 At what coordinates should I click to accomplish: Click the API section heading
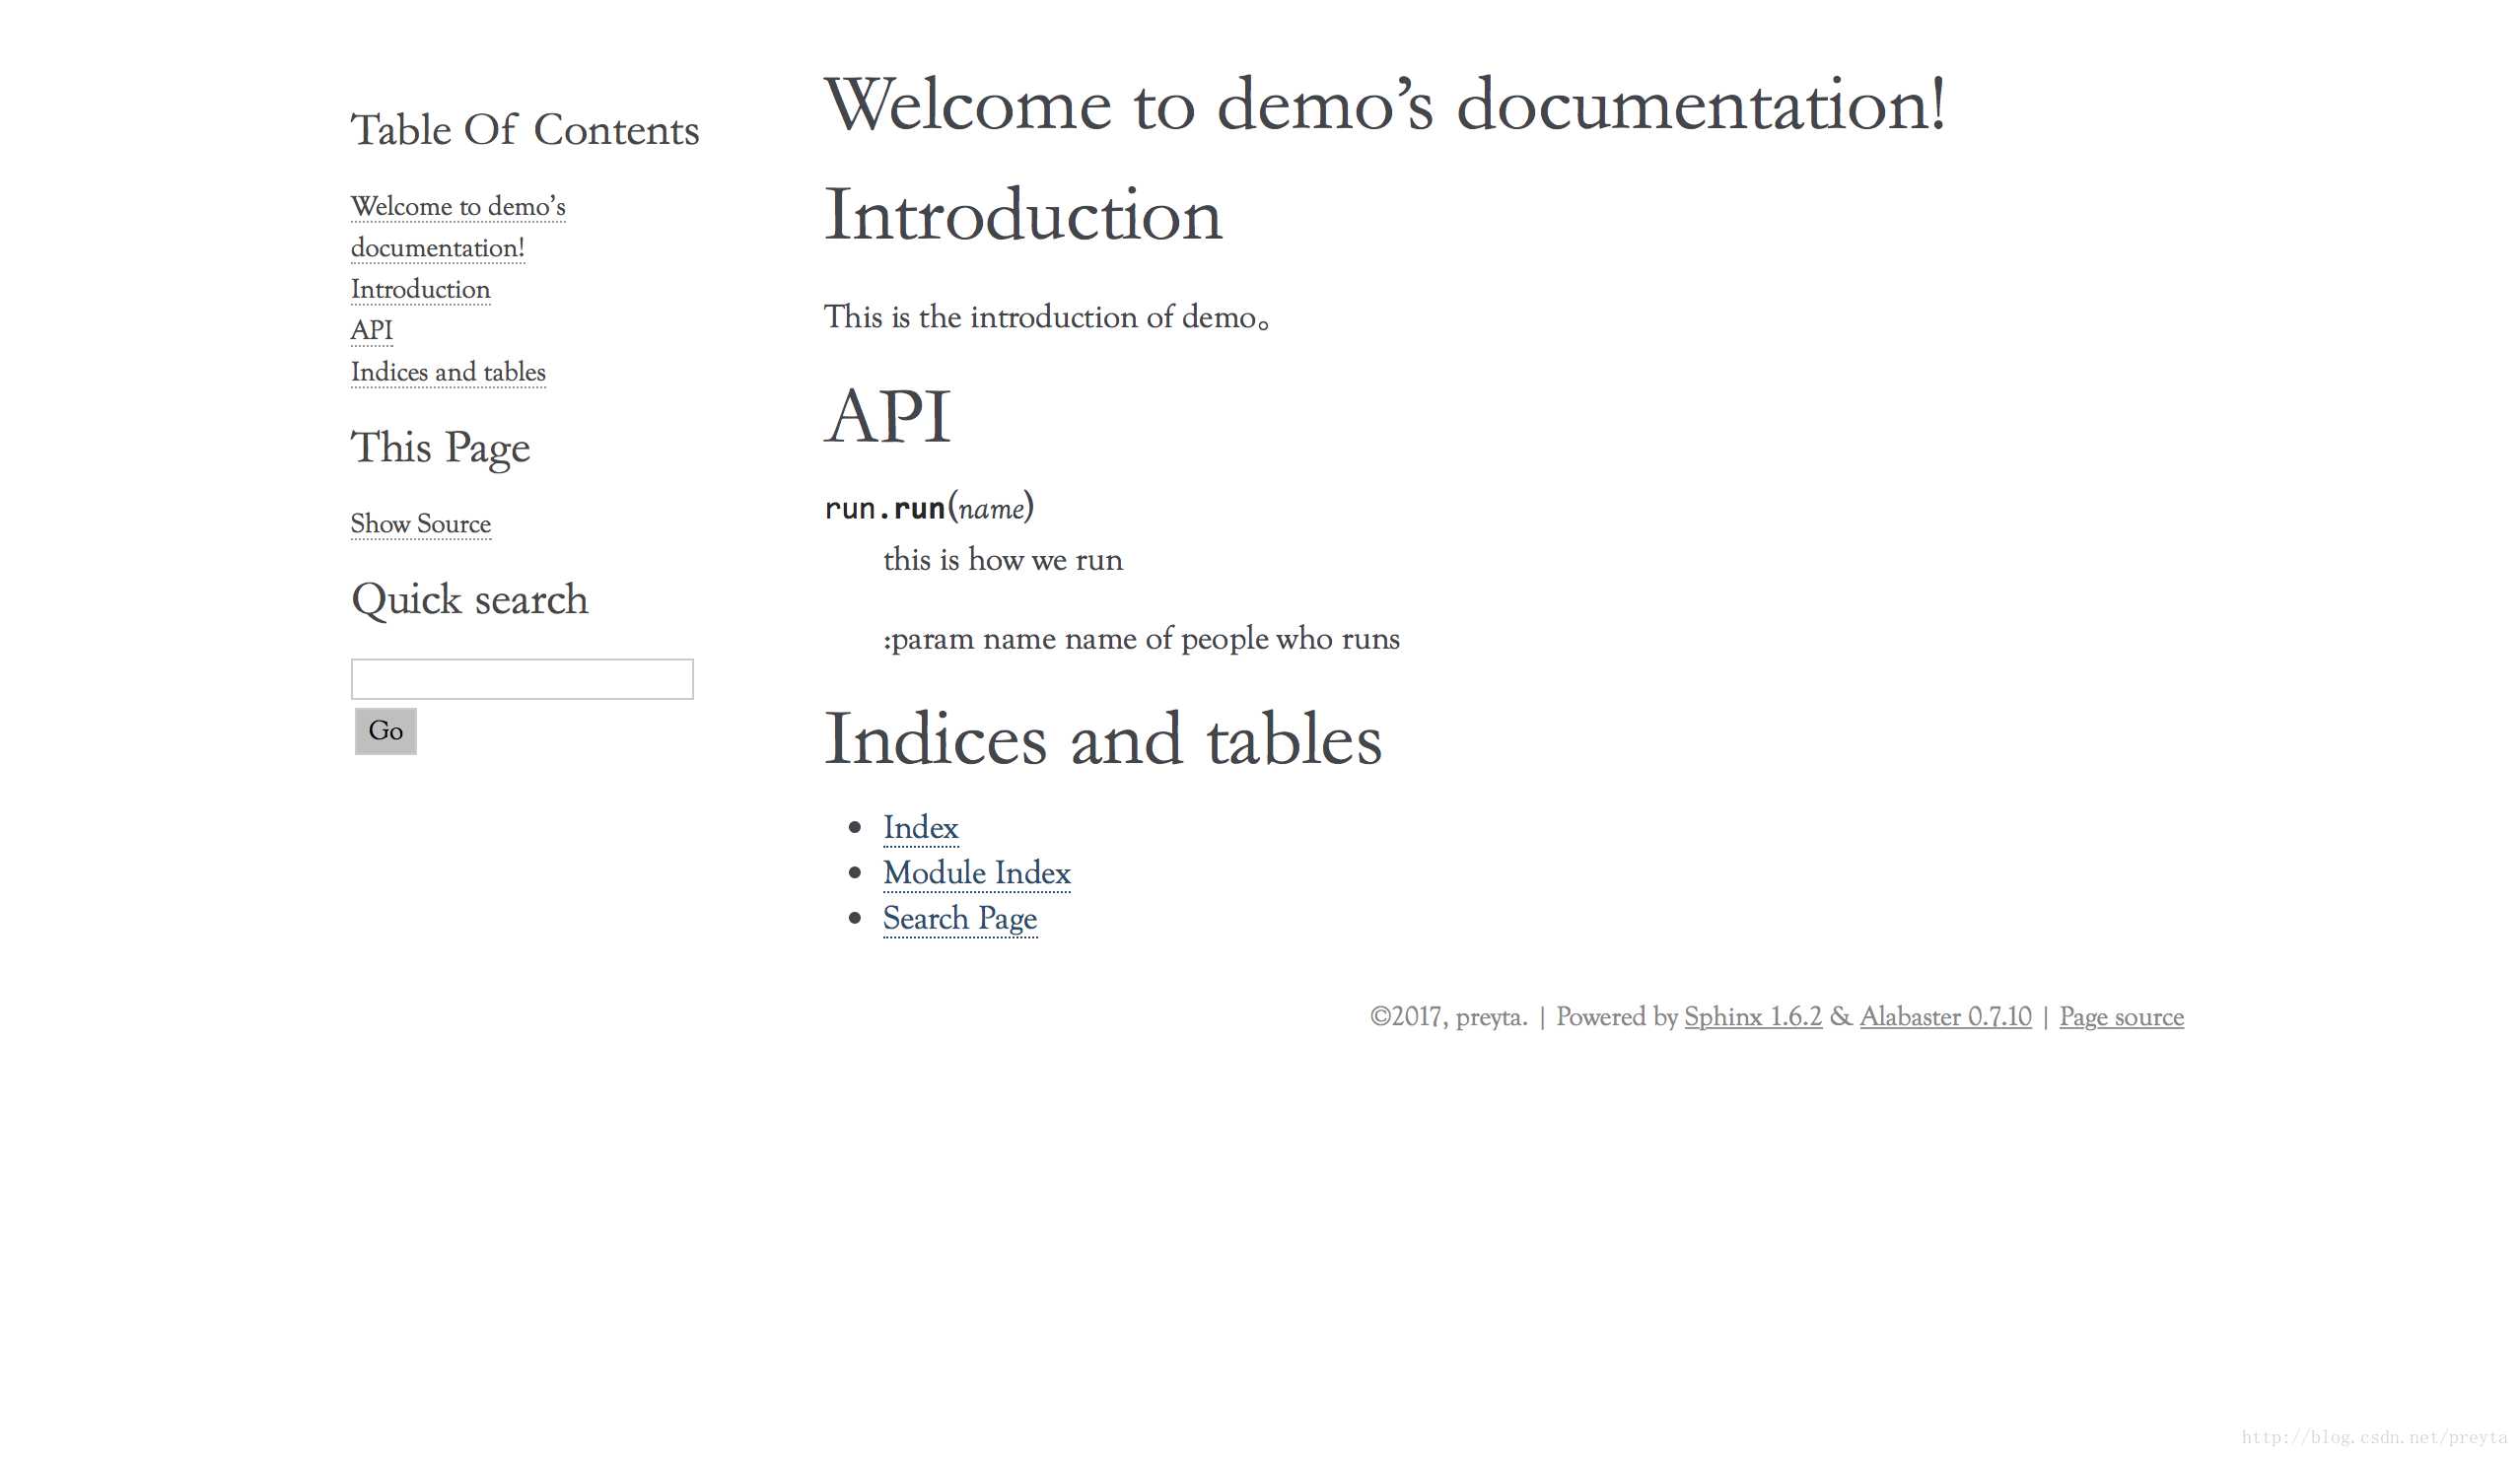point(887,415)
